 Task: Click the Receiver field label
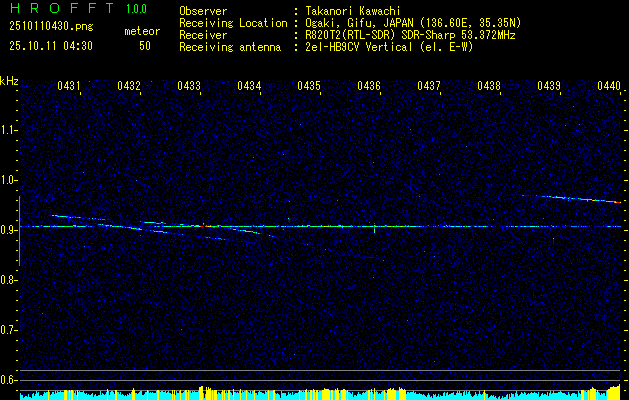(x=203, y=35)
